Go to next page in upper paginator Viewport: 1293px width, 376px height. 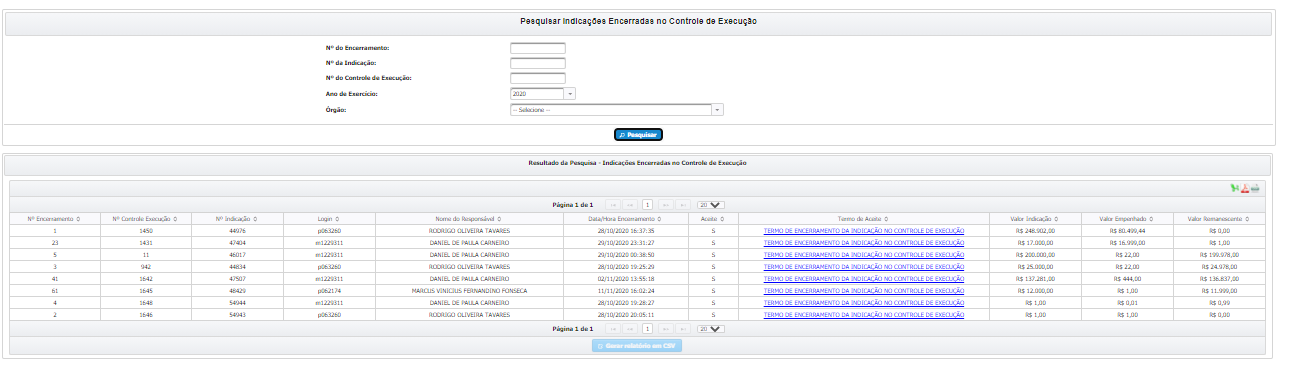tap(667, 204)
